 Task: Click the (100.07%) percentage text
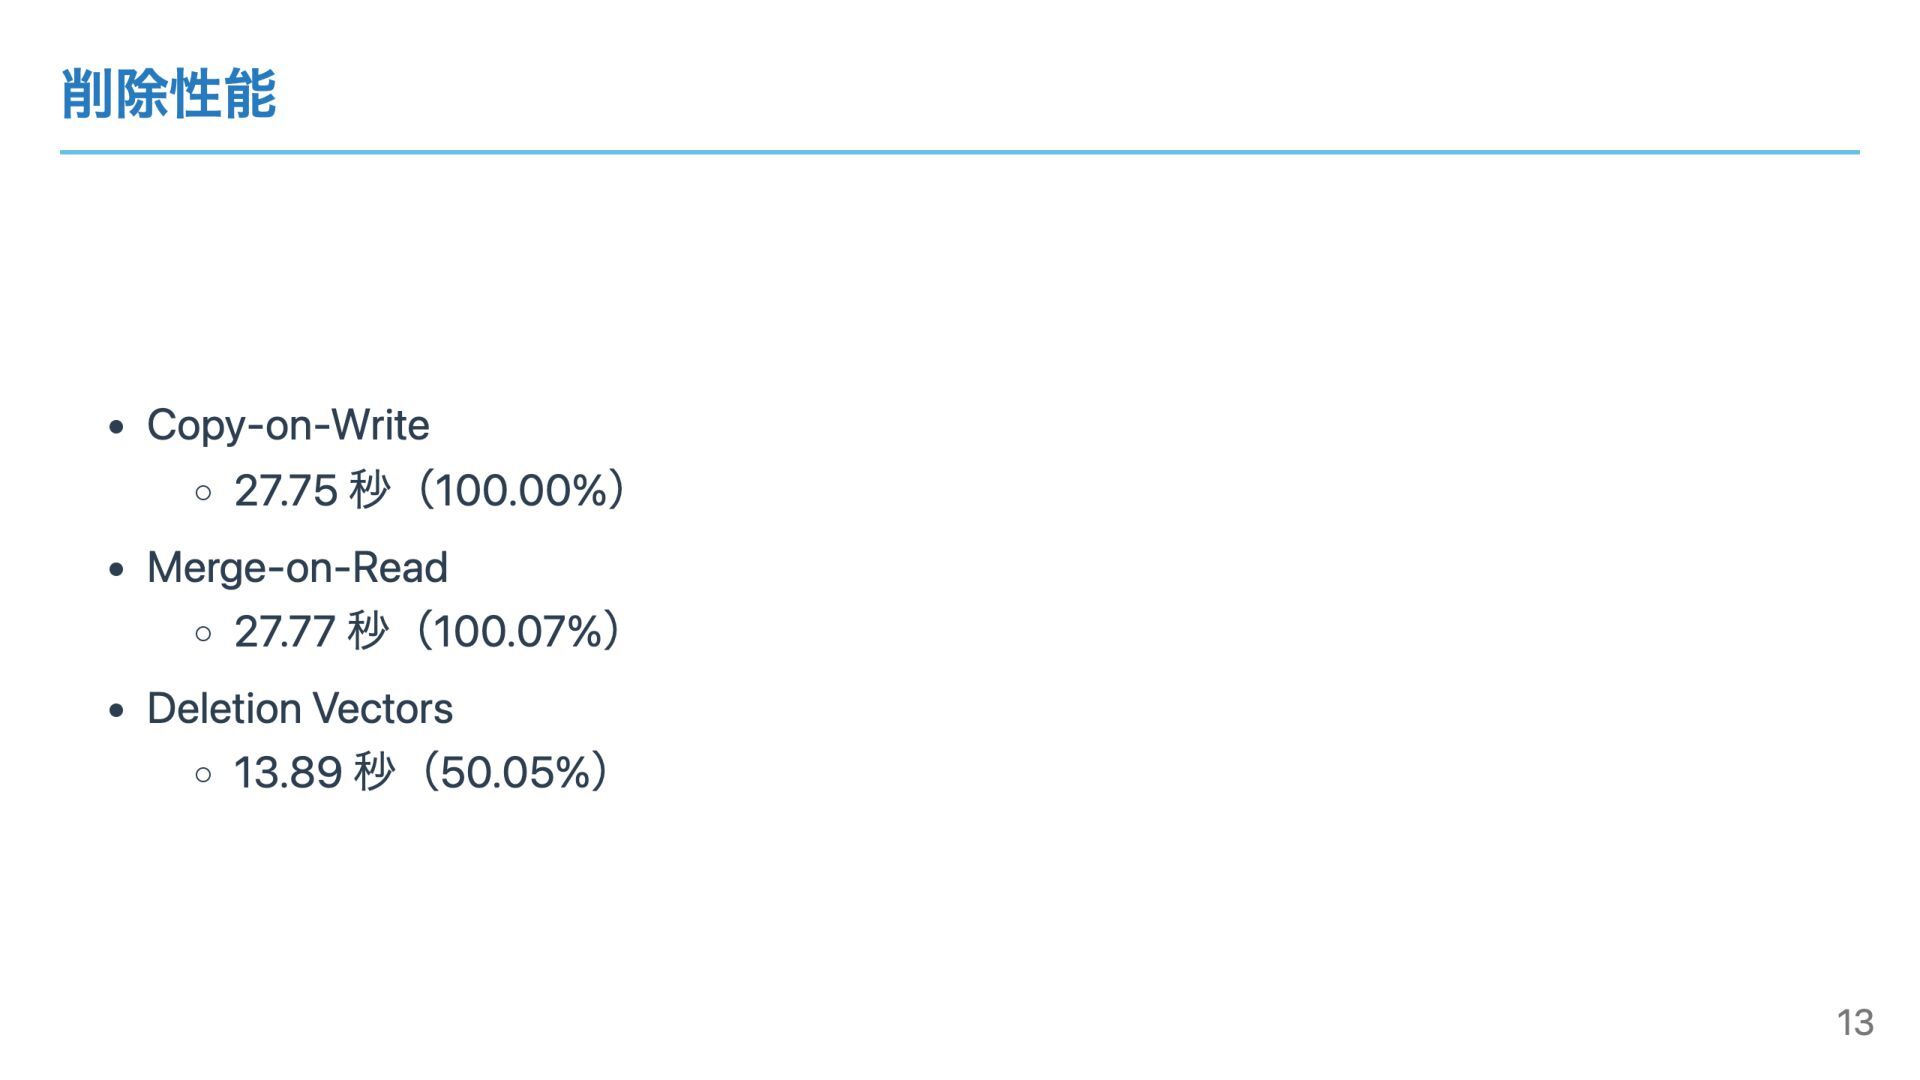pyautogui.click(x=520, y=632)
